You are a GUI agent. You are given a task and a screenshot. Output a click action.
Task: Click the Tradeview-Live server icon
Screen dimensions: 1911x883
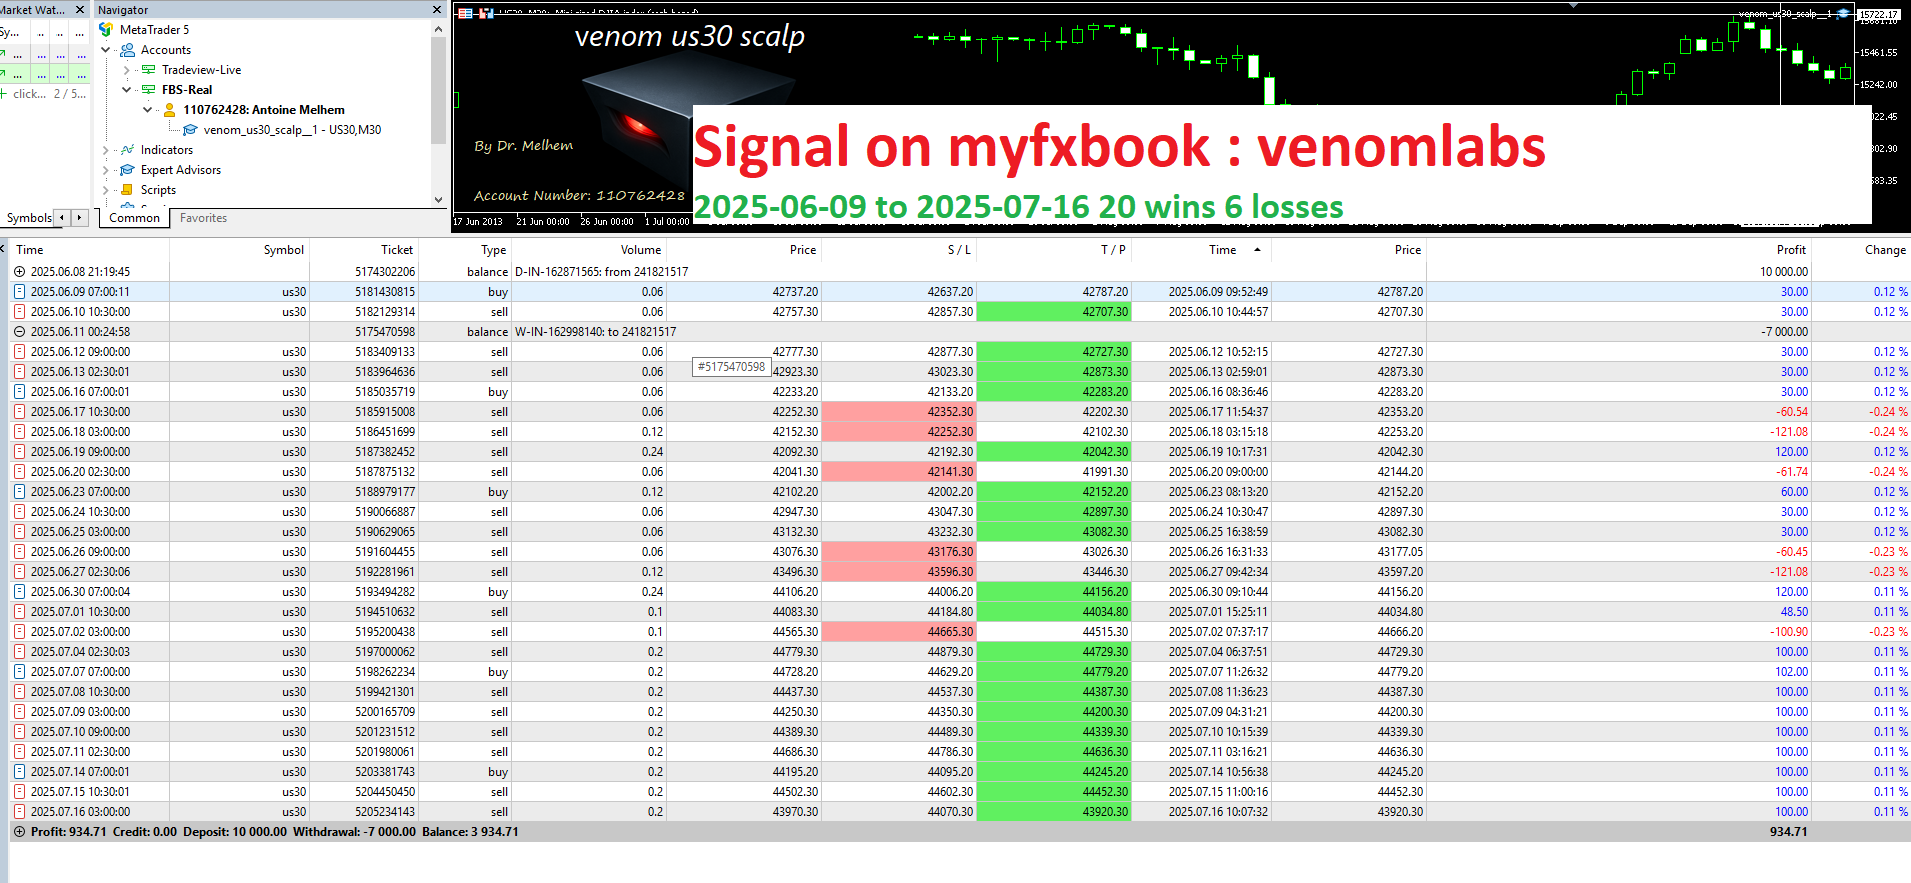click(148, 70)
